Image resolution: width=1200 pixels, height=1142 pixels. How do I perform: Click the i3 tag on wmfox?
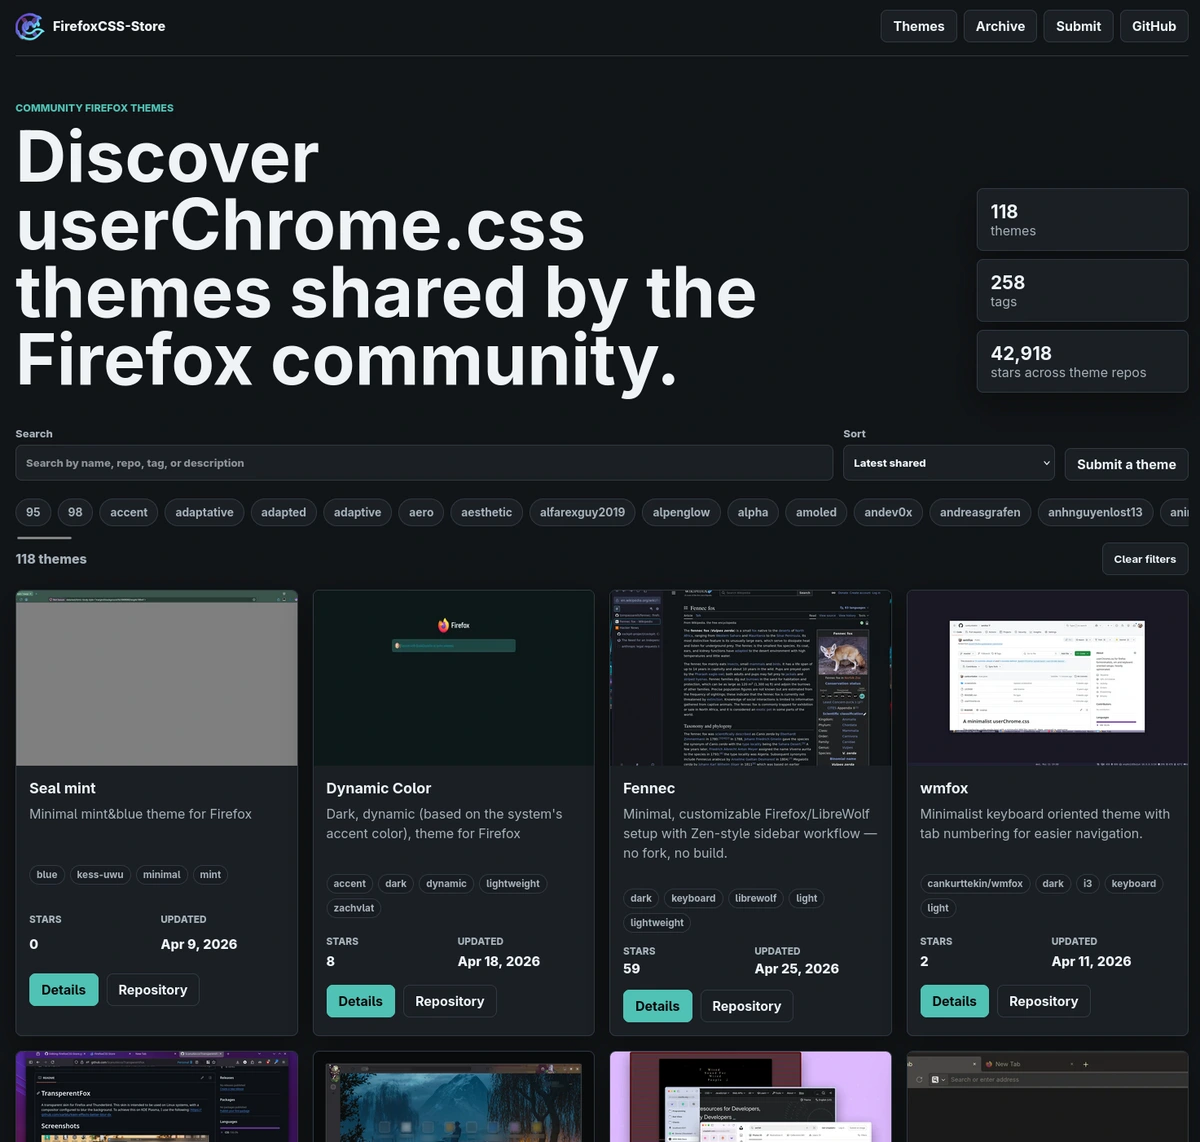(x=1088, y=883)
